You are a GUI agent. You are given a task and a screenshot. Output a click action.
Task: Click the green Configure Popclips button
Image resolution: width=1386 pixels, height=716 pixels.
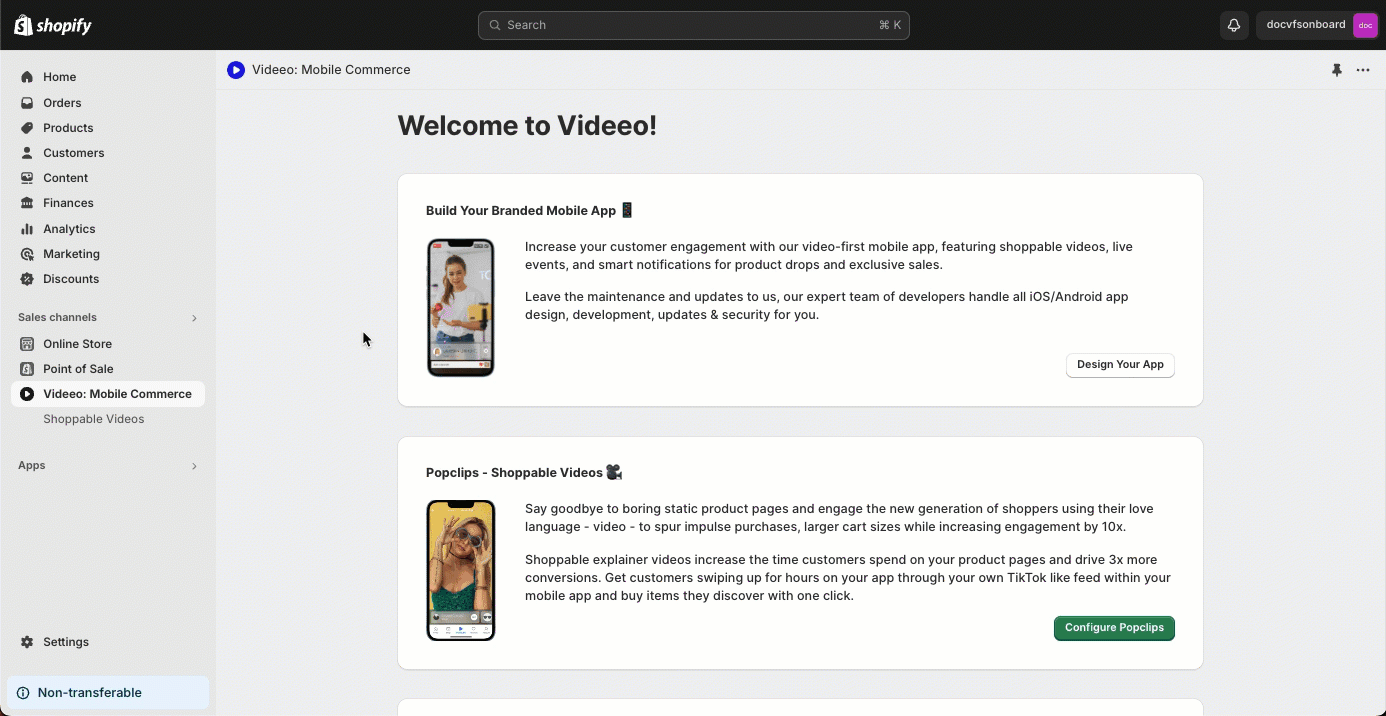click(x=1113, y=628)
